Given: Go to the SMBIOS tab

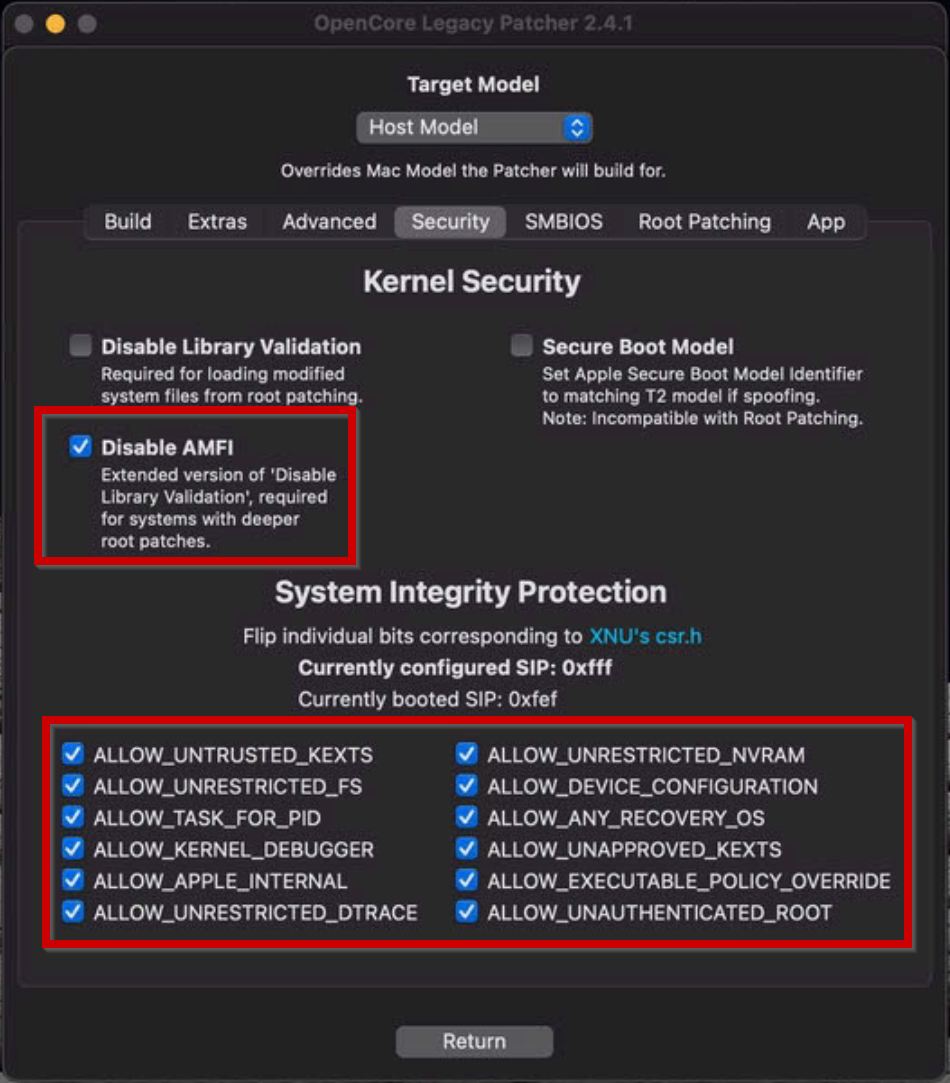Looking at the screenshot, I should click(x=564, y=222).
